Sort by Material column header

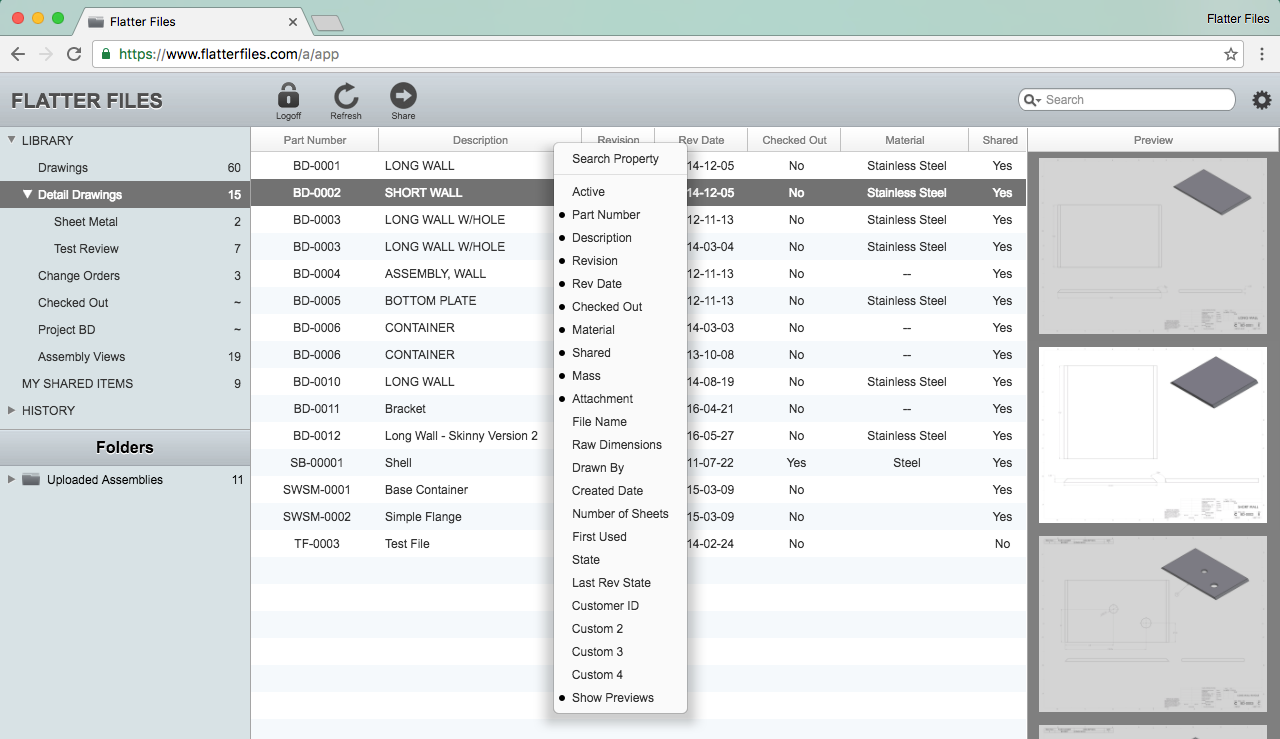click(x=905, y=140)
